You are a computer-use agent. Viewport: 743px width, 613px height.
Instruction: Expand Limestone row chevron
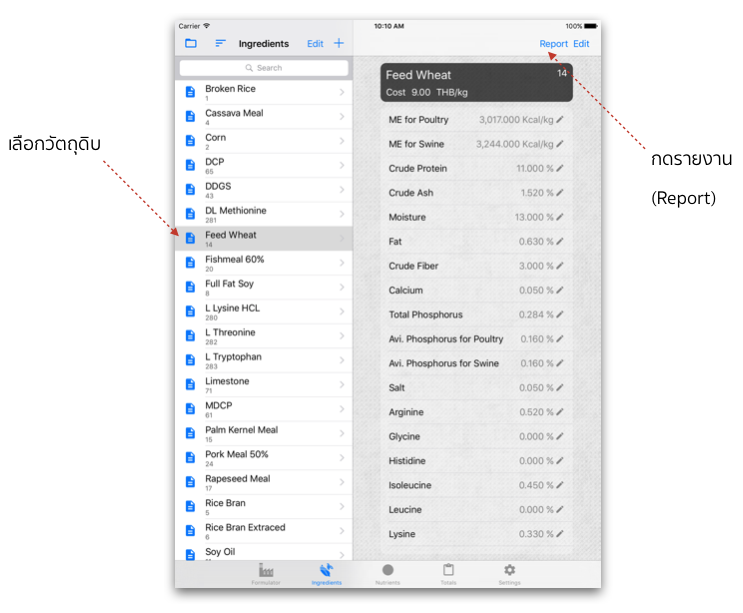coord(342,385)
